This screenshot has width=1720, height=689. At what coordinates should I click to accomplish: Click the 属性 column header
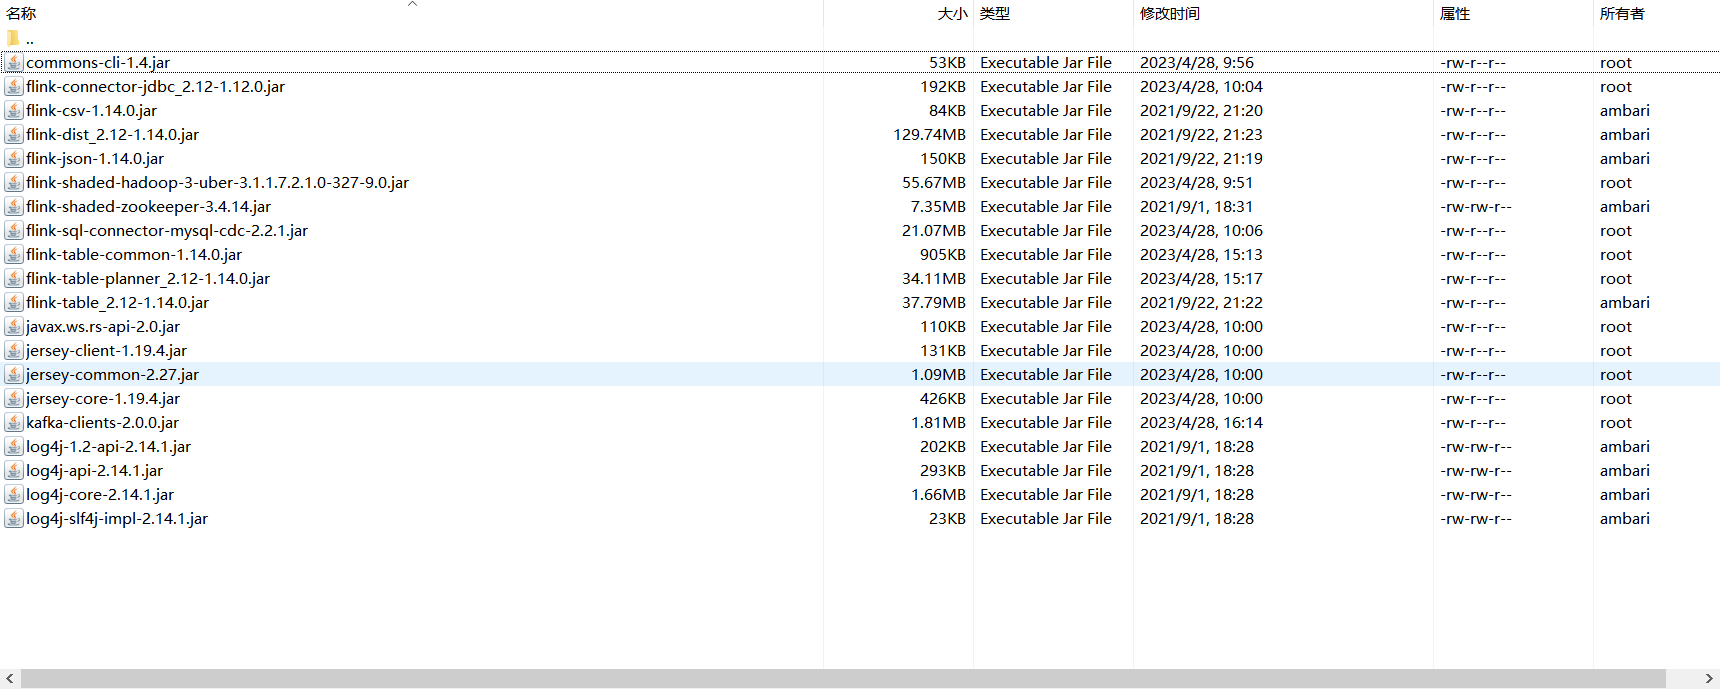point(1455,13)
